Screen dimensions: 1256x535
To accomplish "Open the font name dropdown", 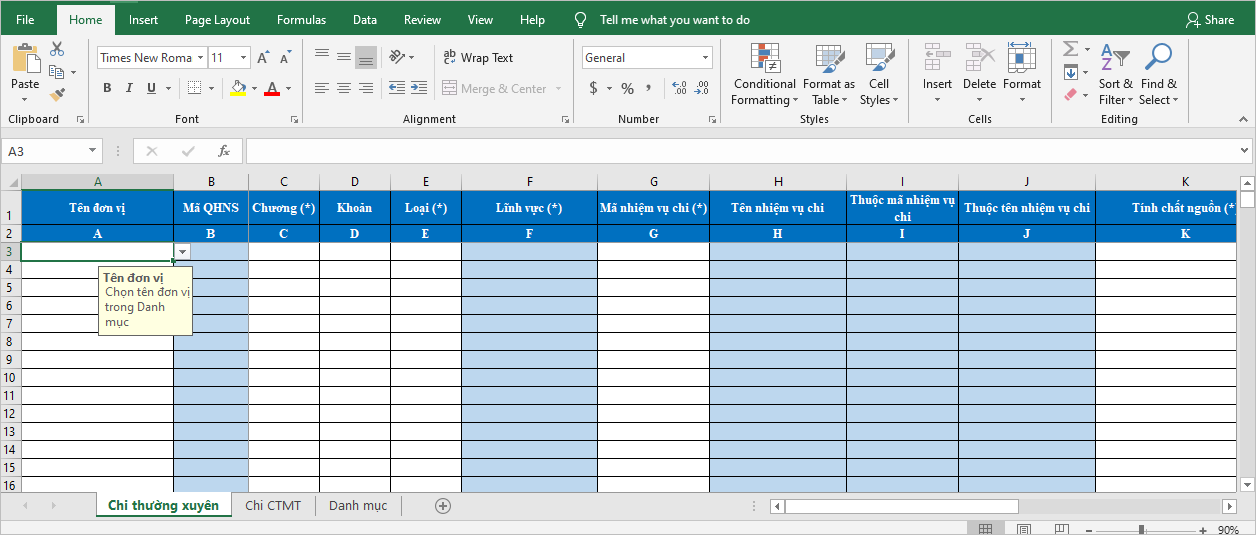I will point(200,58).
